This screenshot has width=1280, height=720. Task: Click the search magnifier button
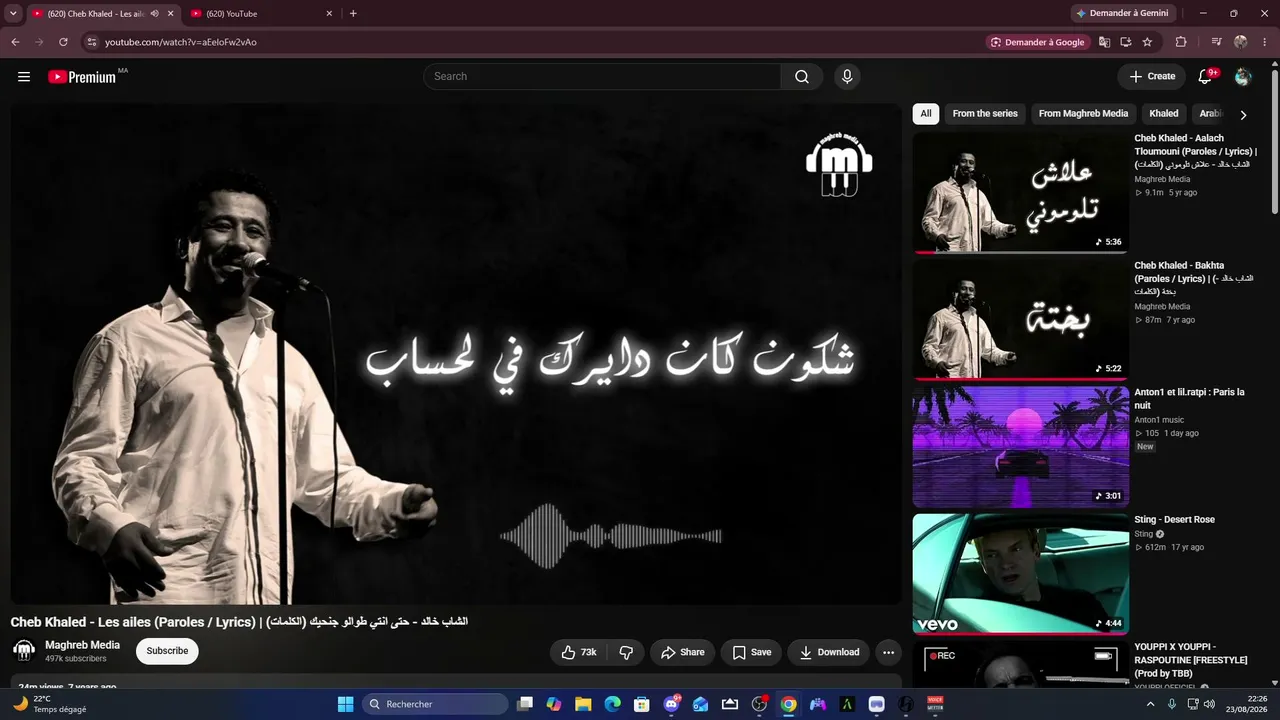[802, 77]
